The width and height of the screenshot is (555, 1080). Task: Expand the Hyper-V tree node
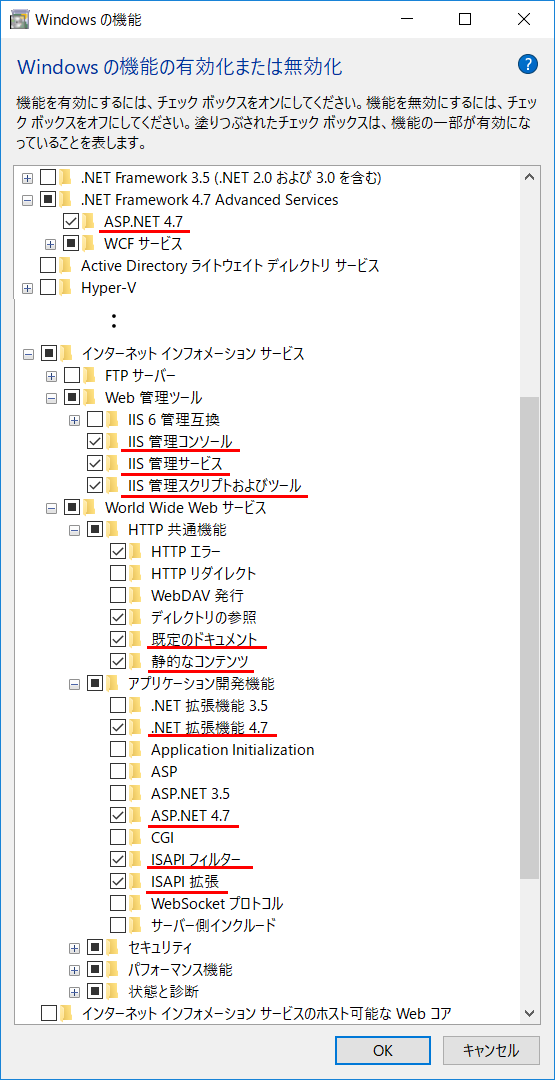tap(28, 289)
